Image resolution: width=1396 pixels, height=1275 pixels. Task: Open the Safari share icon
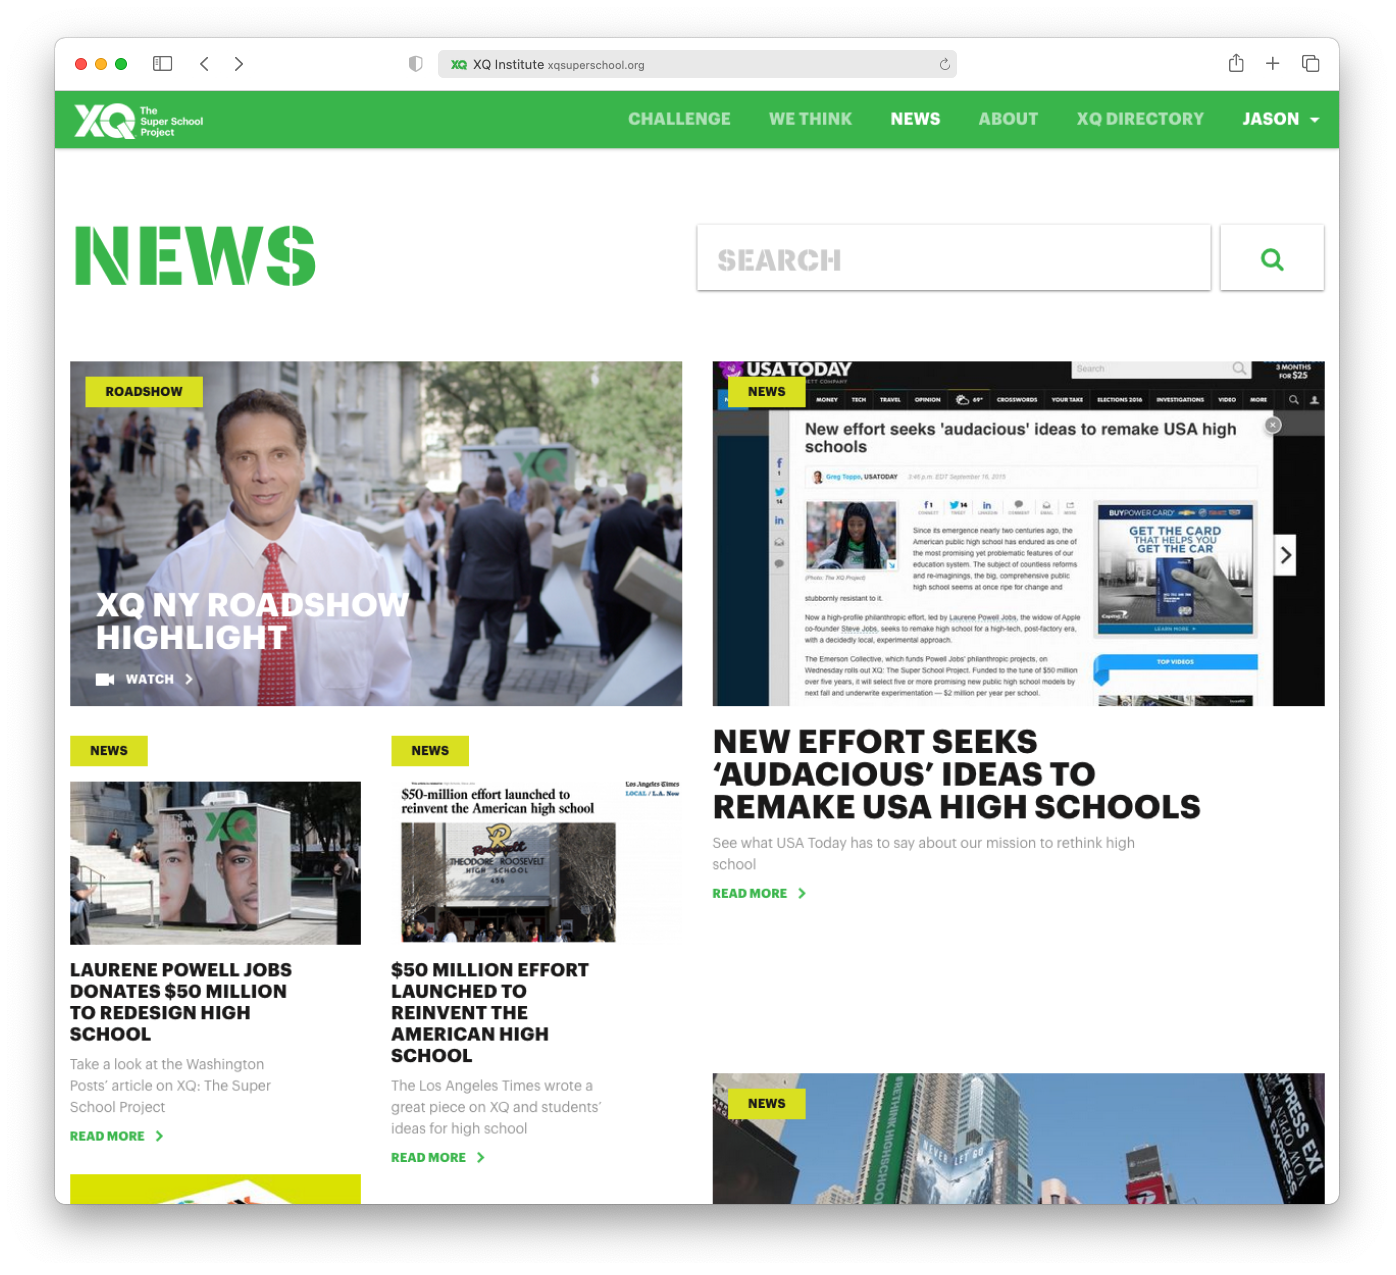1236,63
